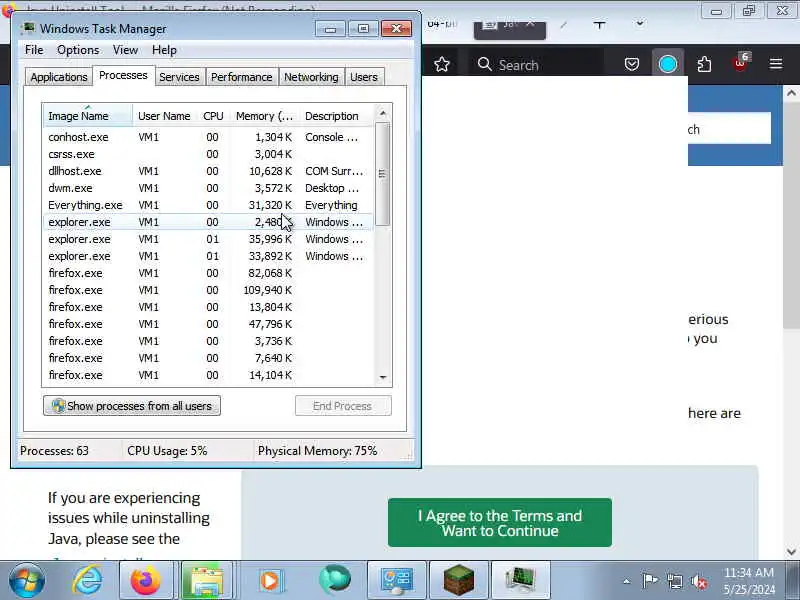Switch to the Performance tab

click(x=242, y=77)
